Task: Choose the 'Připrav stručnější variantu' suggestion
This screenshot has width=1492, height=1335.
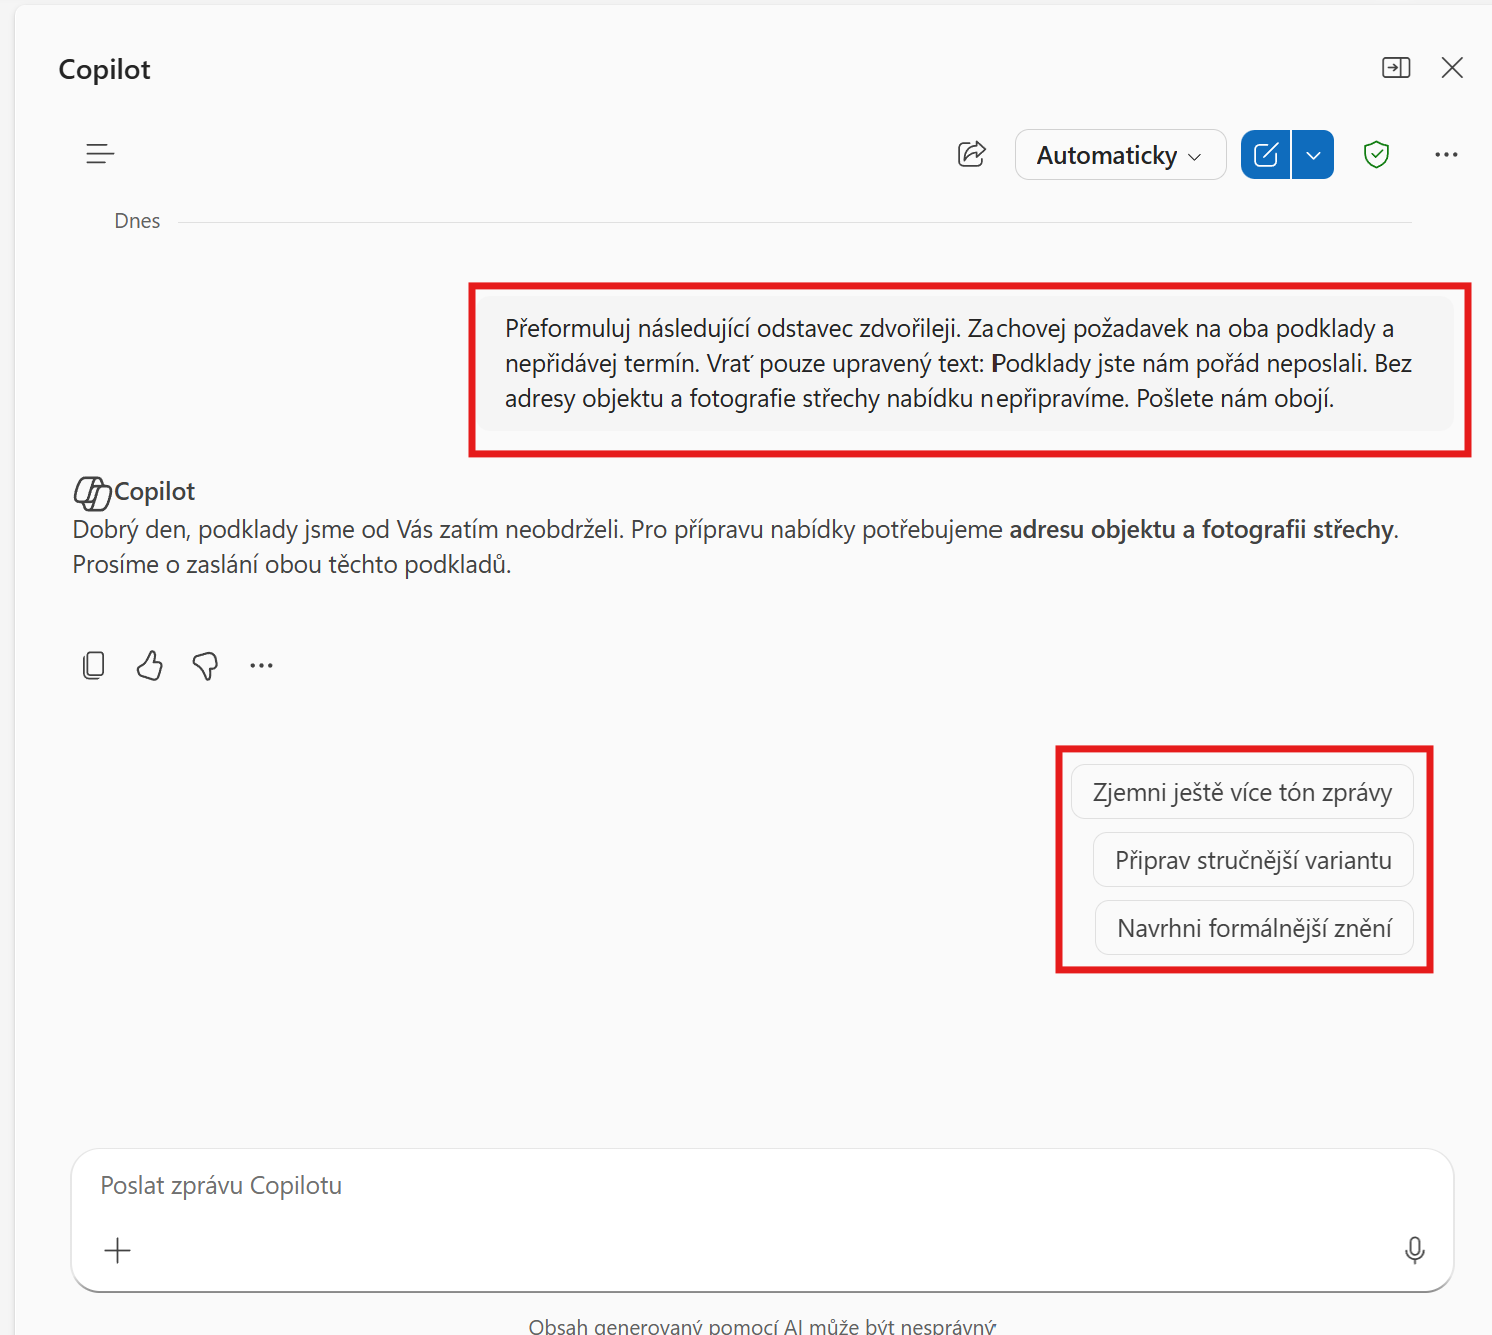Action: pos(1253,860)
